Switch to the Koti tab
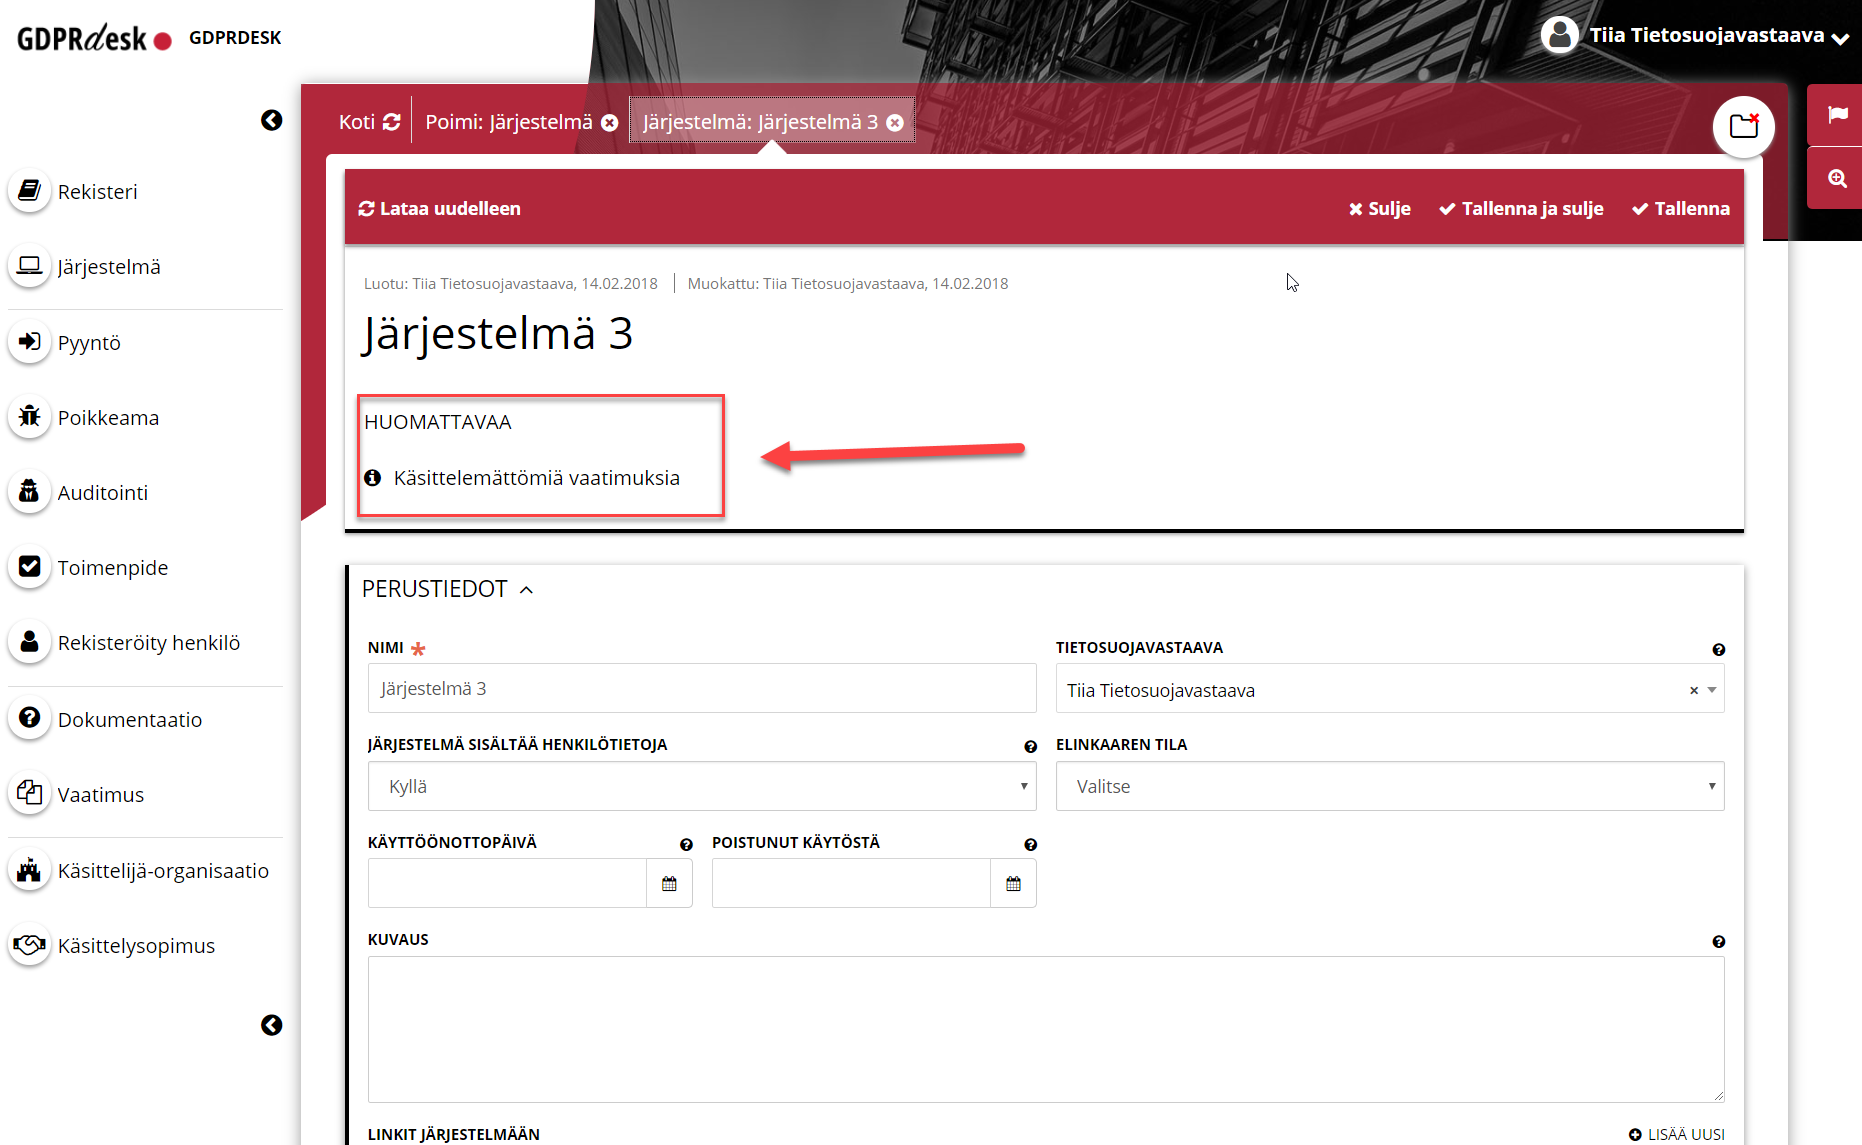The height and width of the screenshot is (1145, 1862). (357, 122)
